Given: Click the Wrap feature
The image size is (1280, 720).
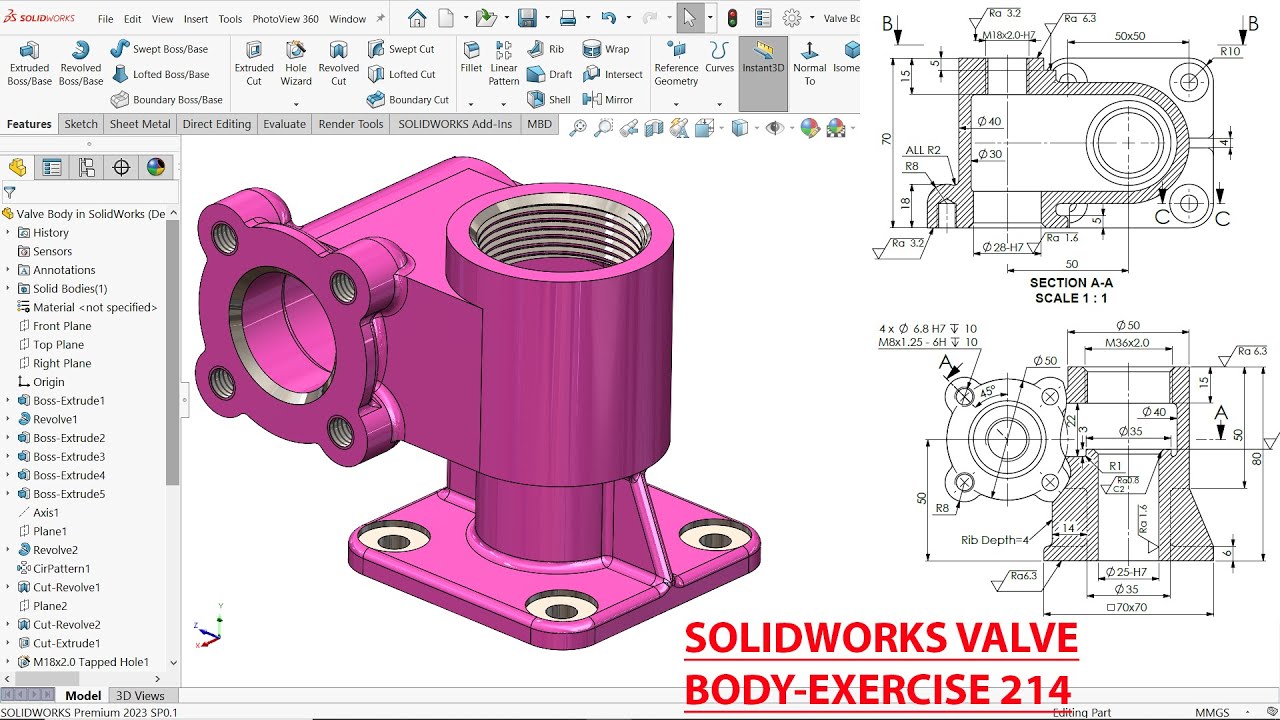Looking at the screenshot, I should pyautogui.click(x=606, y=49).
